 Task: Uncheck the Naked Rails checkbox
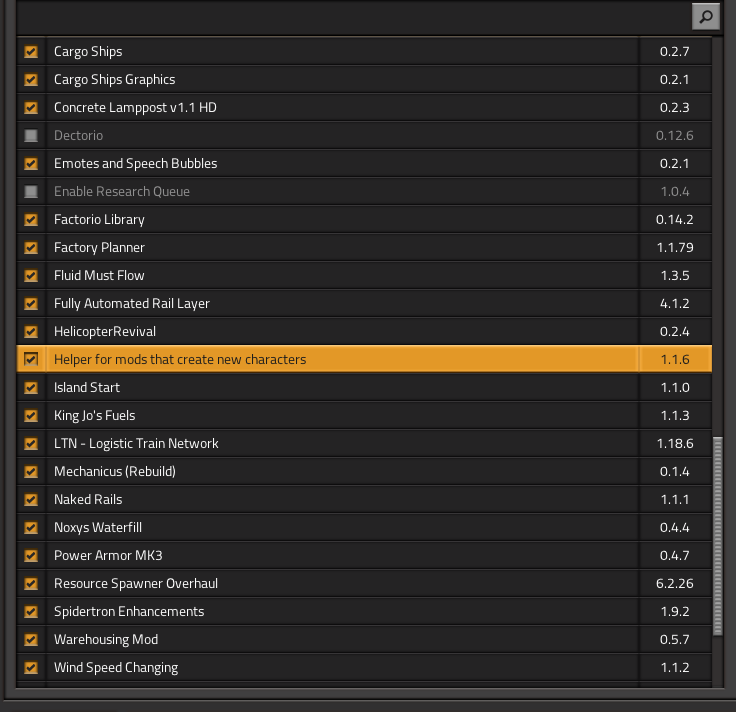(31, 499)
